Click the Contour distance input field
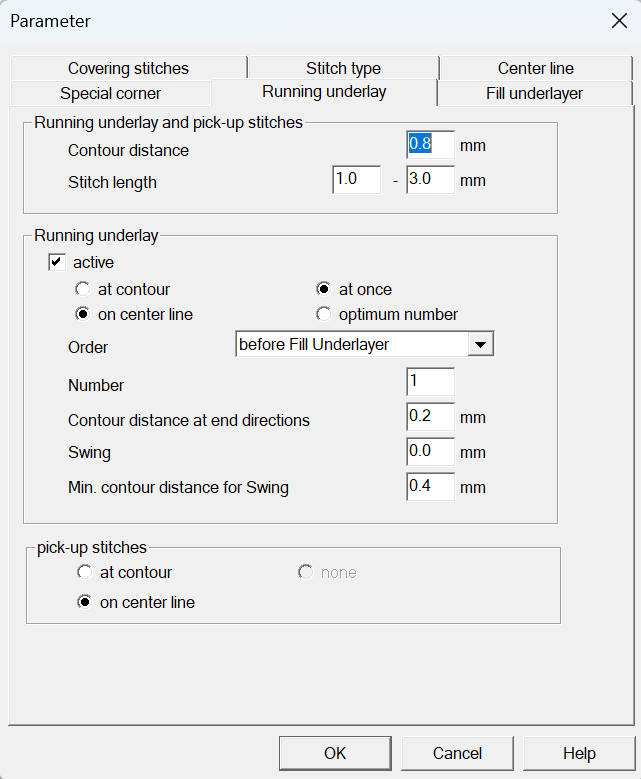 [x=430, y=145]
